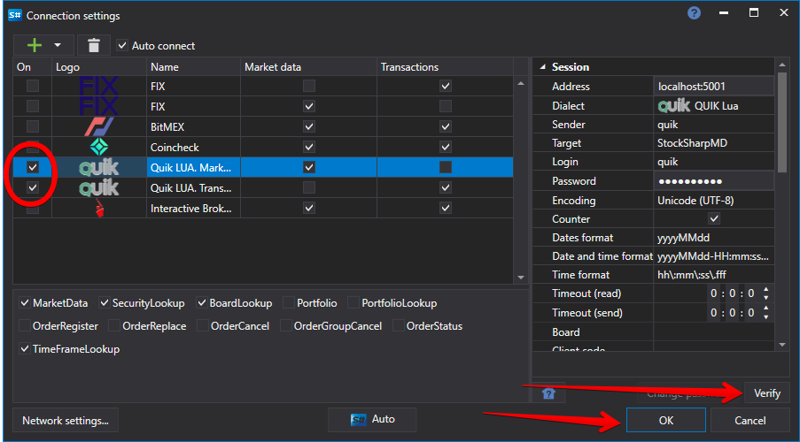Click the Coincheck logo

(99, 147)
